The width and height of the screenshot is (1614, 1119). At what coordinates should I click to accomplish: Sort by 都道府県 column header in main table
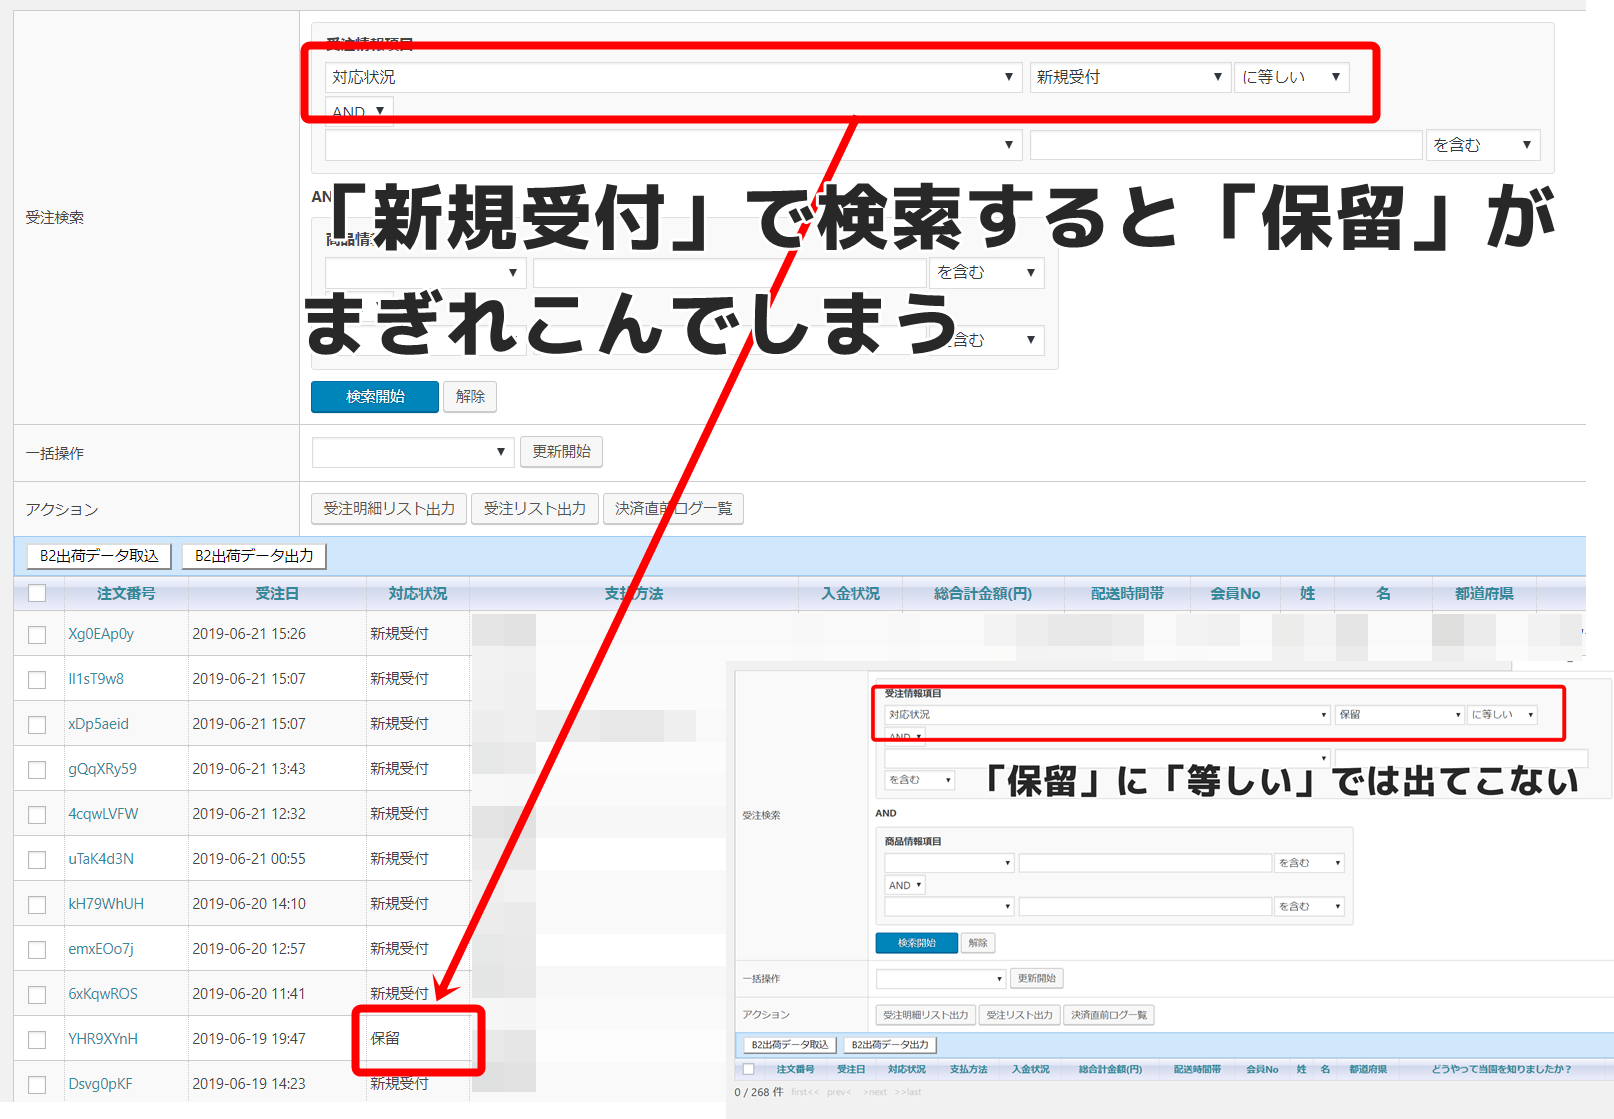tap(1484, 593)
